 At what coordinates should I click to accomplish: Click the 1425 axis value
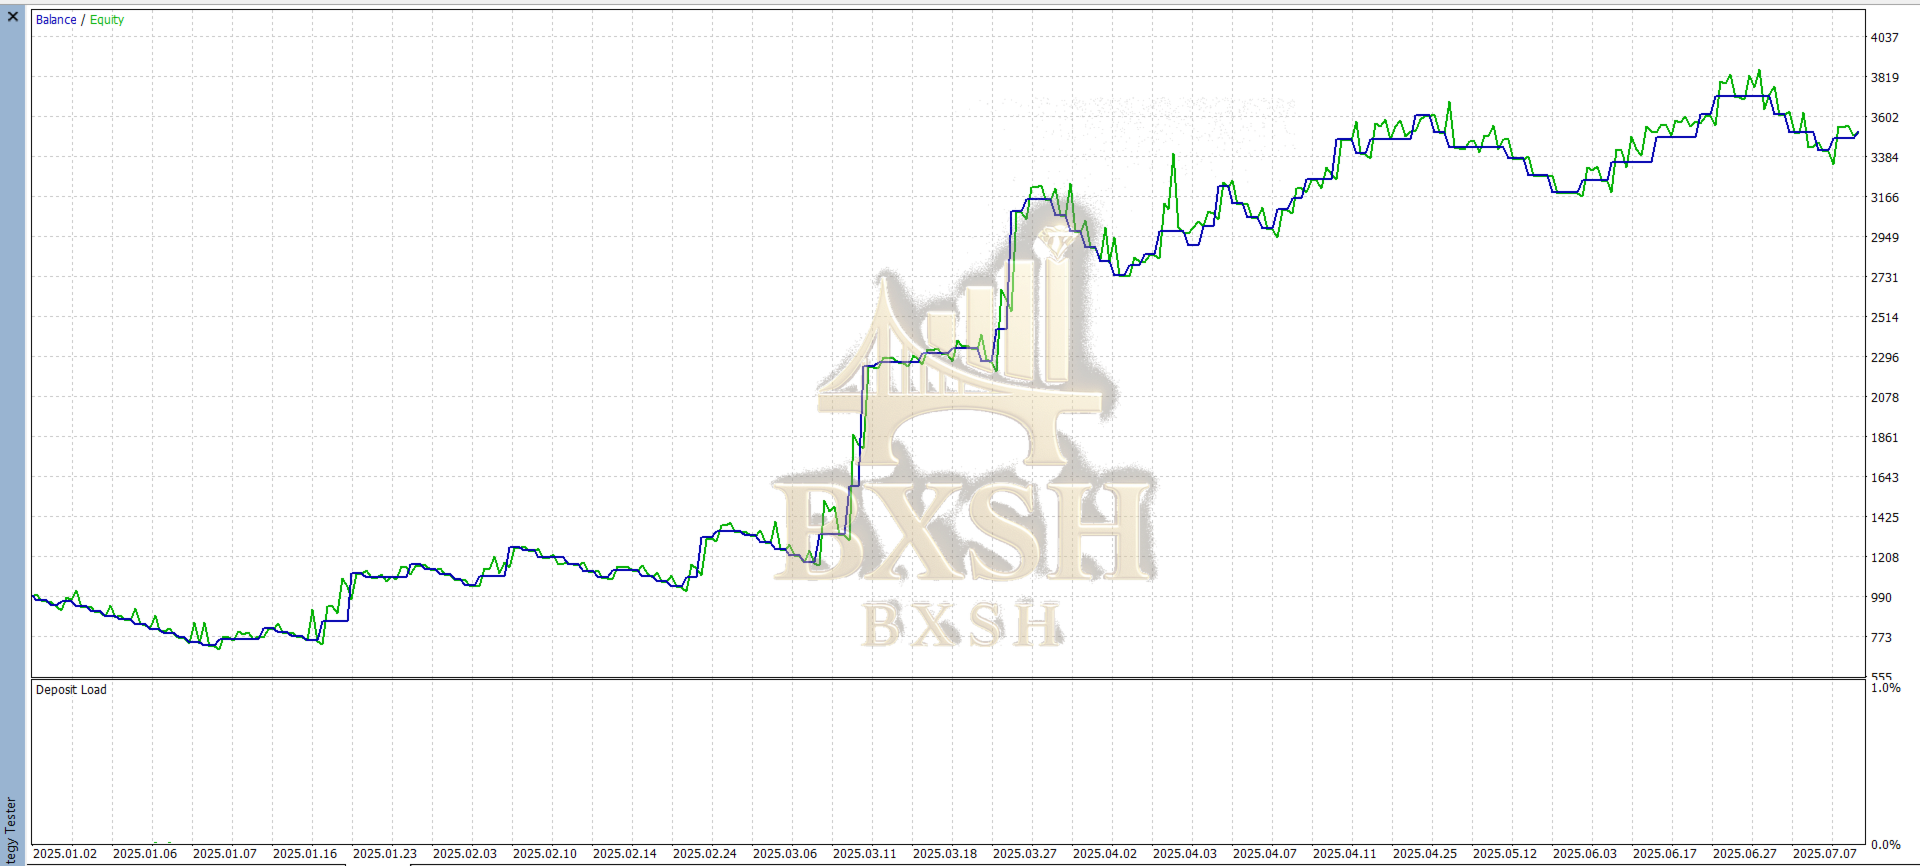[1885, 518]
